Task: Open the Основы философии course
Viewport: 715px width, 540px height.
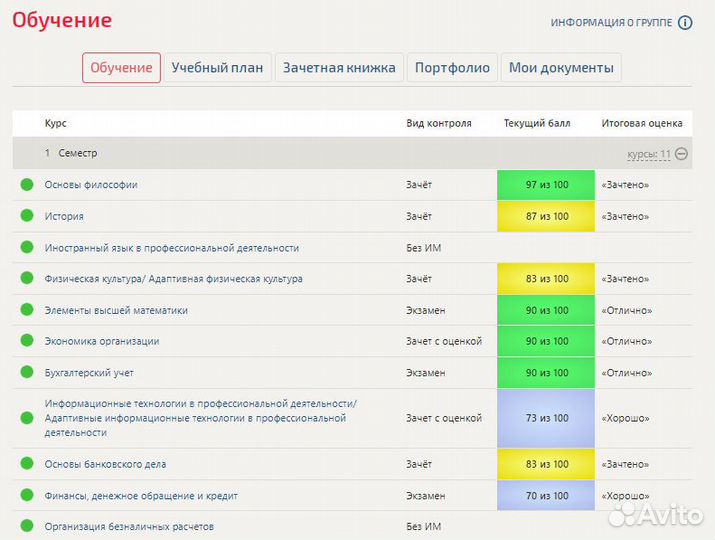Action: tap(91, 185)
